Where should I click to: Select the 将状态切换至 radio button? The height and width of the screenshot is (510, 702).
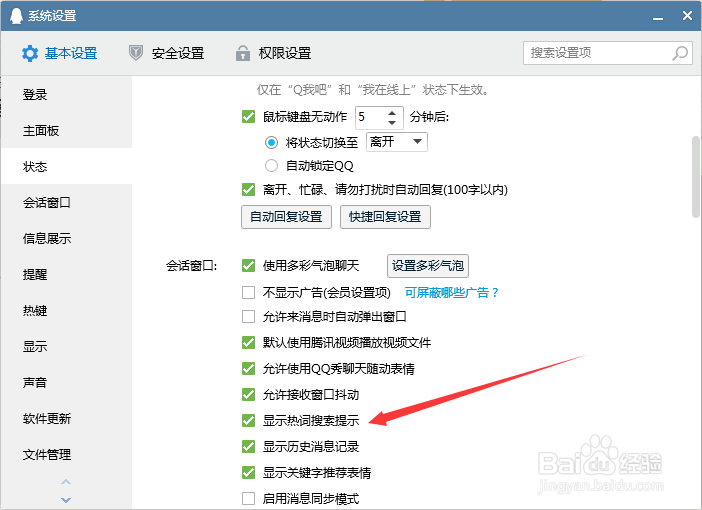click(271, 142)
